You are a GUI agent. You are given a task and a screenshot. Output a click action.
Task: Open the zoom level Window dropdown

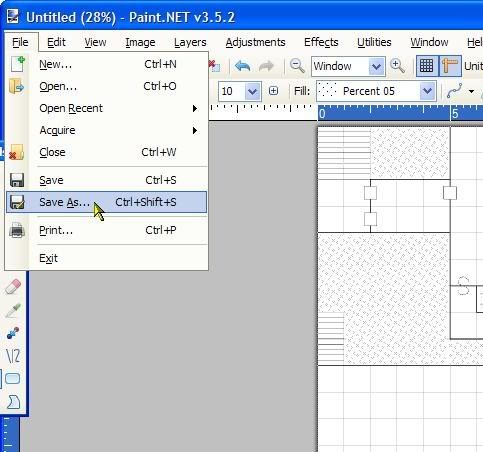click(376, 67)
